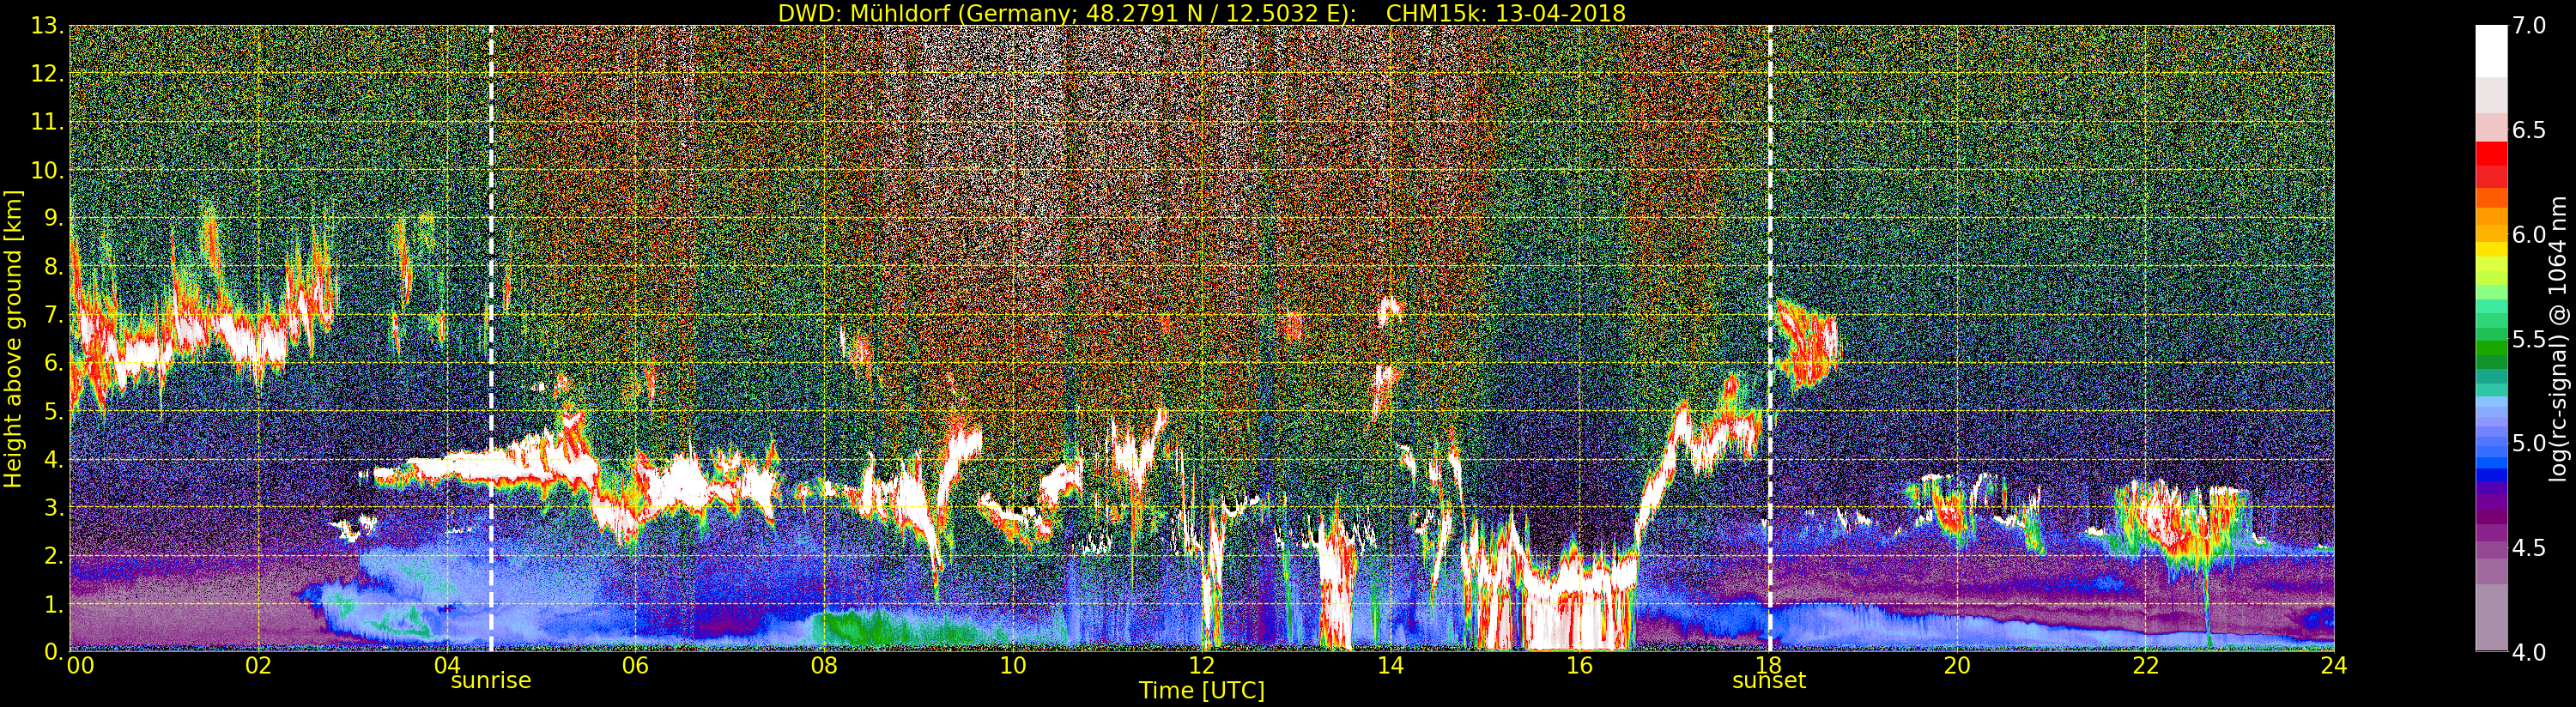Click the '16' time axis tick label

(x=1579, y=666)
